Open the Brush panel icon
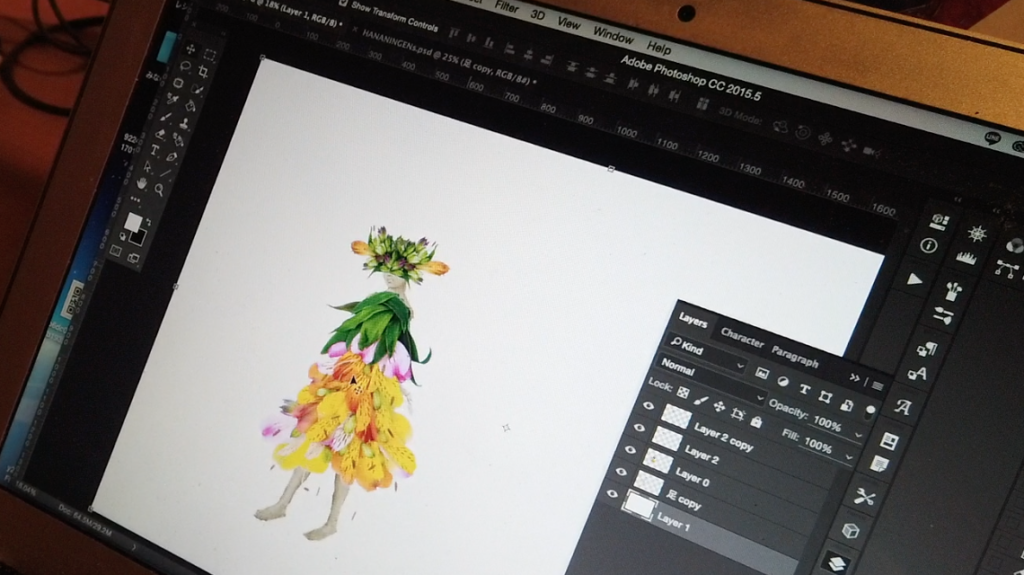Screen dimensions: 1024x575 click(x=953, y=290)
